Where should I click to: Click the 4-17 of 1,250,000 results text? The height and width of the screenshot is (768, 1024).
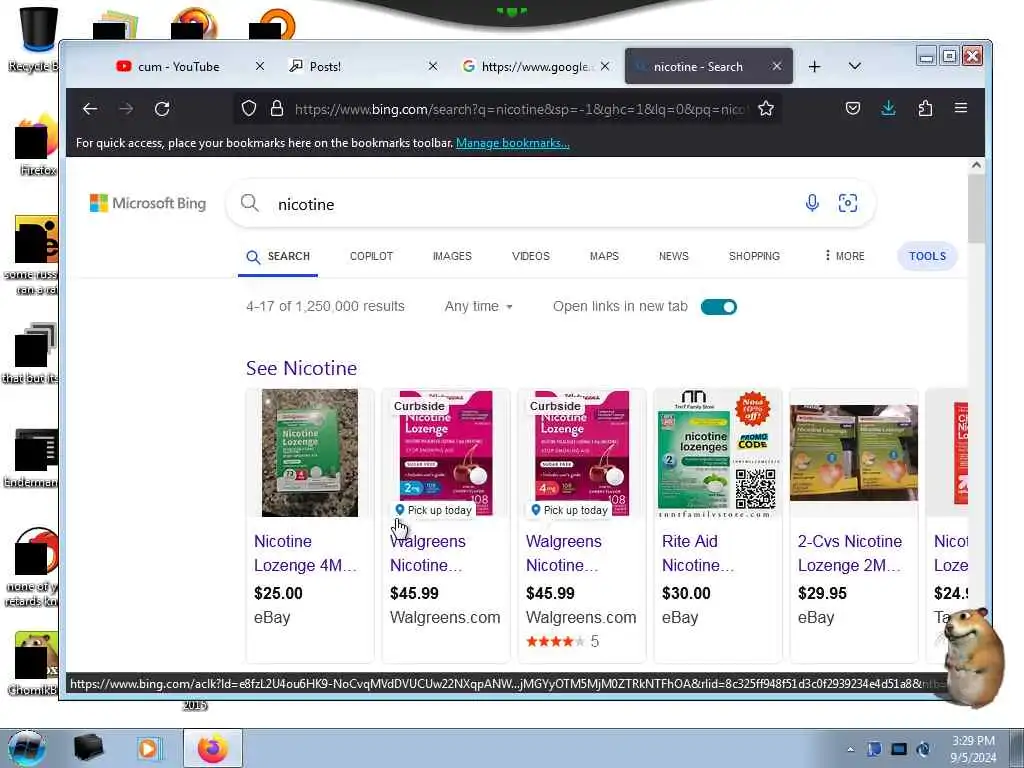(x=325, y=306)
